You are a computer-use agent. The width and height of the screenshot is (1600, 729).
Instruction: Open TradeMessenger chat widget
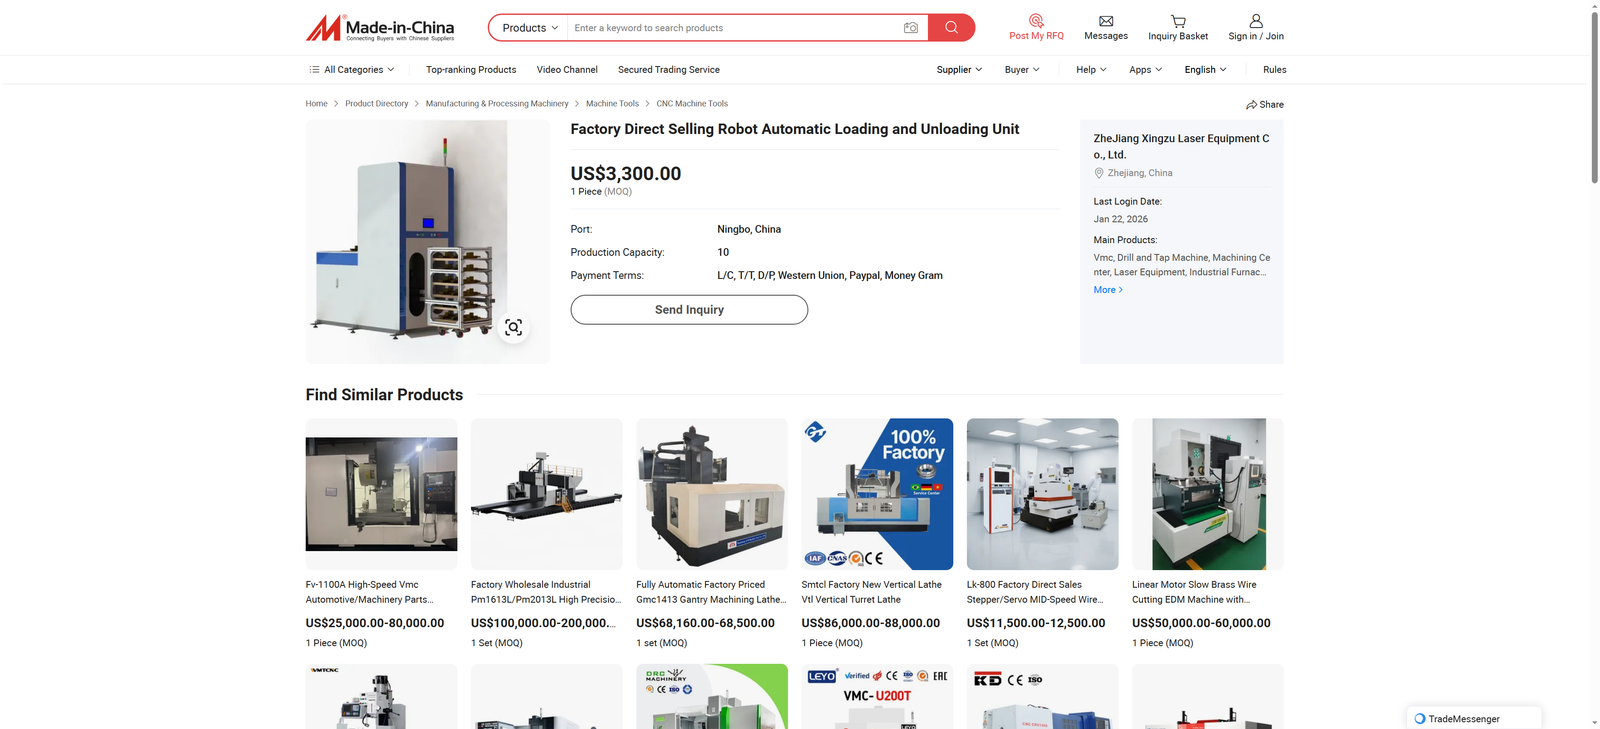click(x=1474, y=718)
